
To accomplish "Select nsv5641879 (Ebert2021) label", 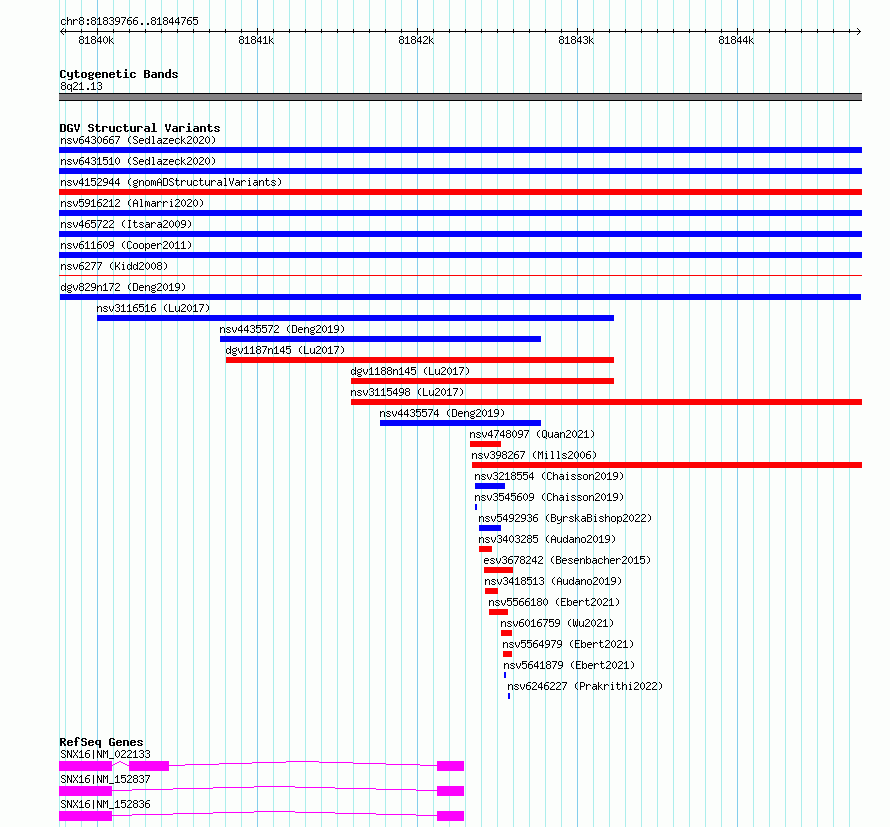I will pos(569,665).
